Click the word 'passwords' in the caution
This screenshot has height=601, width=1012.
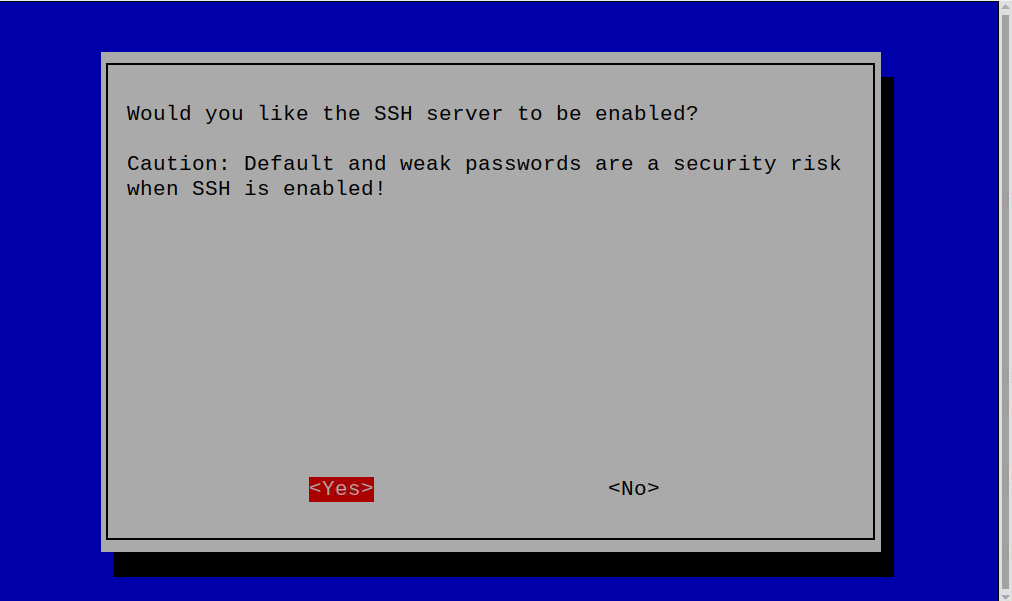pos(523,164)
